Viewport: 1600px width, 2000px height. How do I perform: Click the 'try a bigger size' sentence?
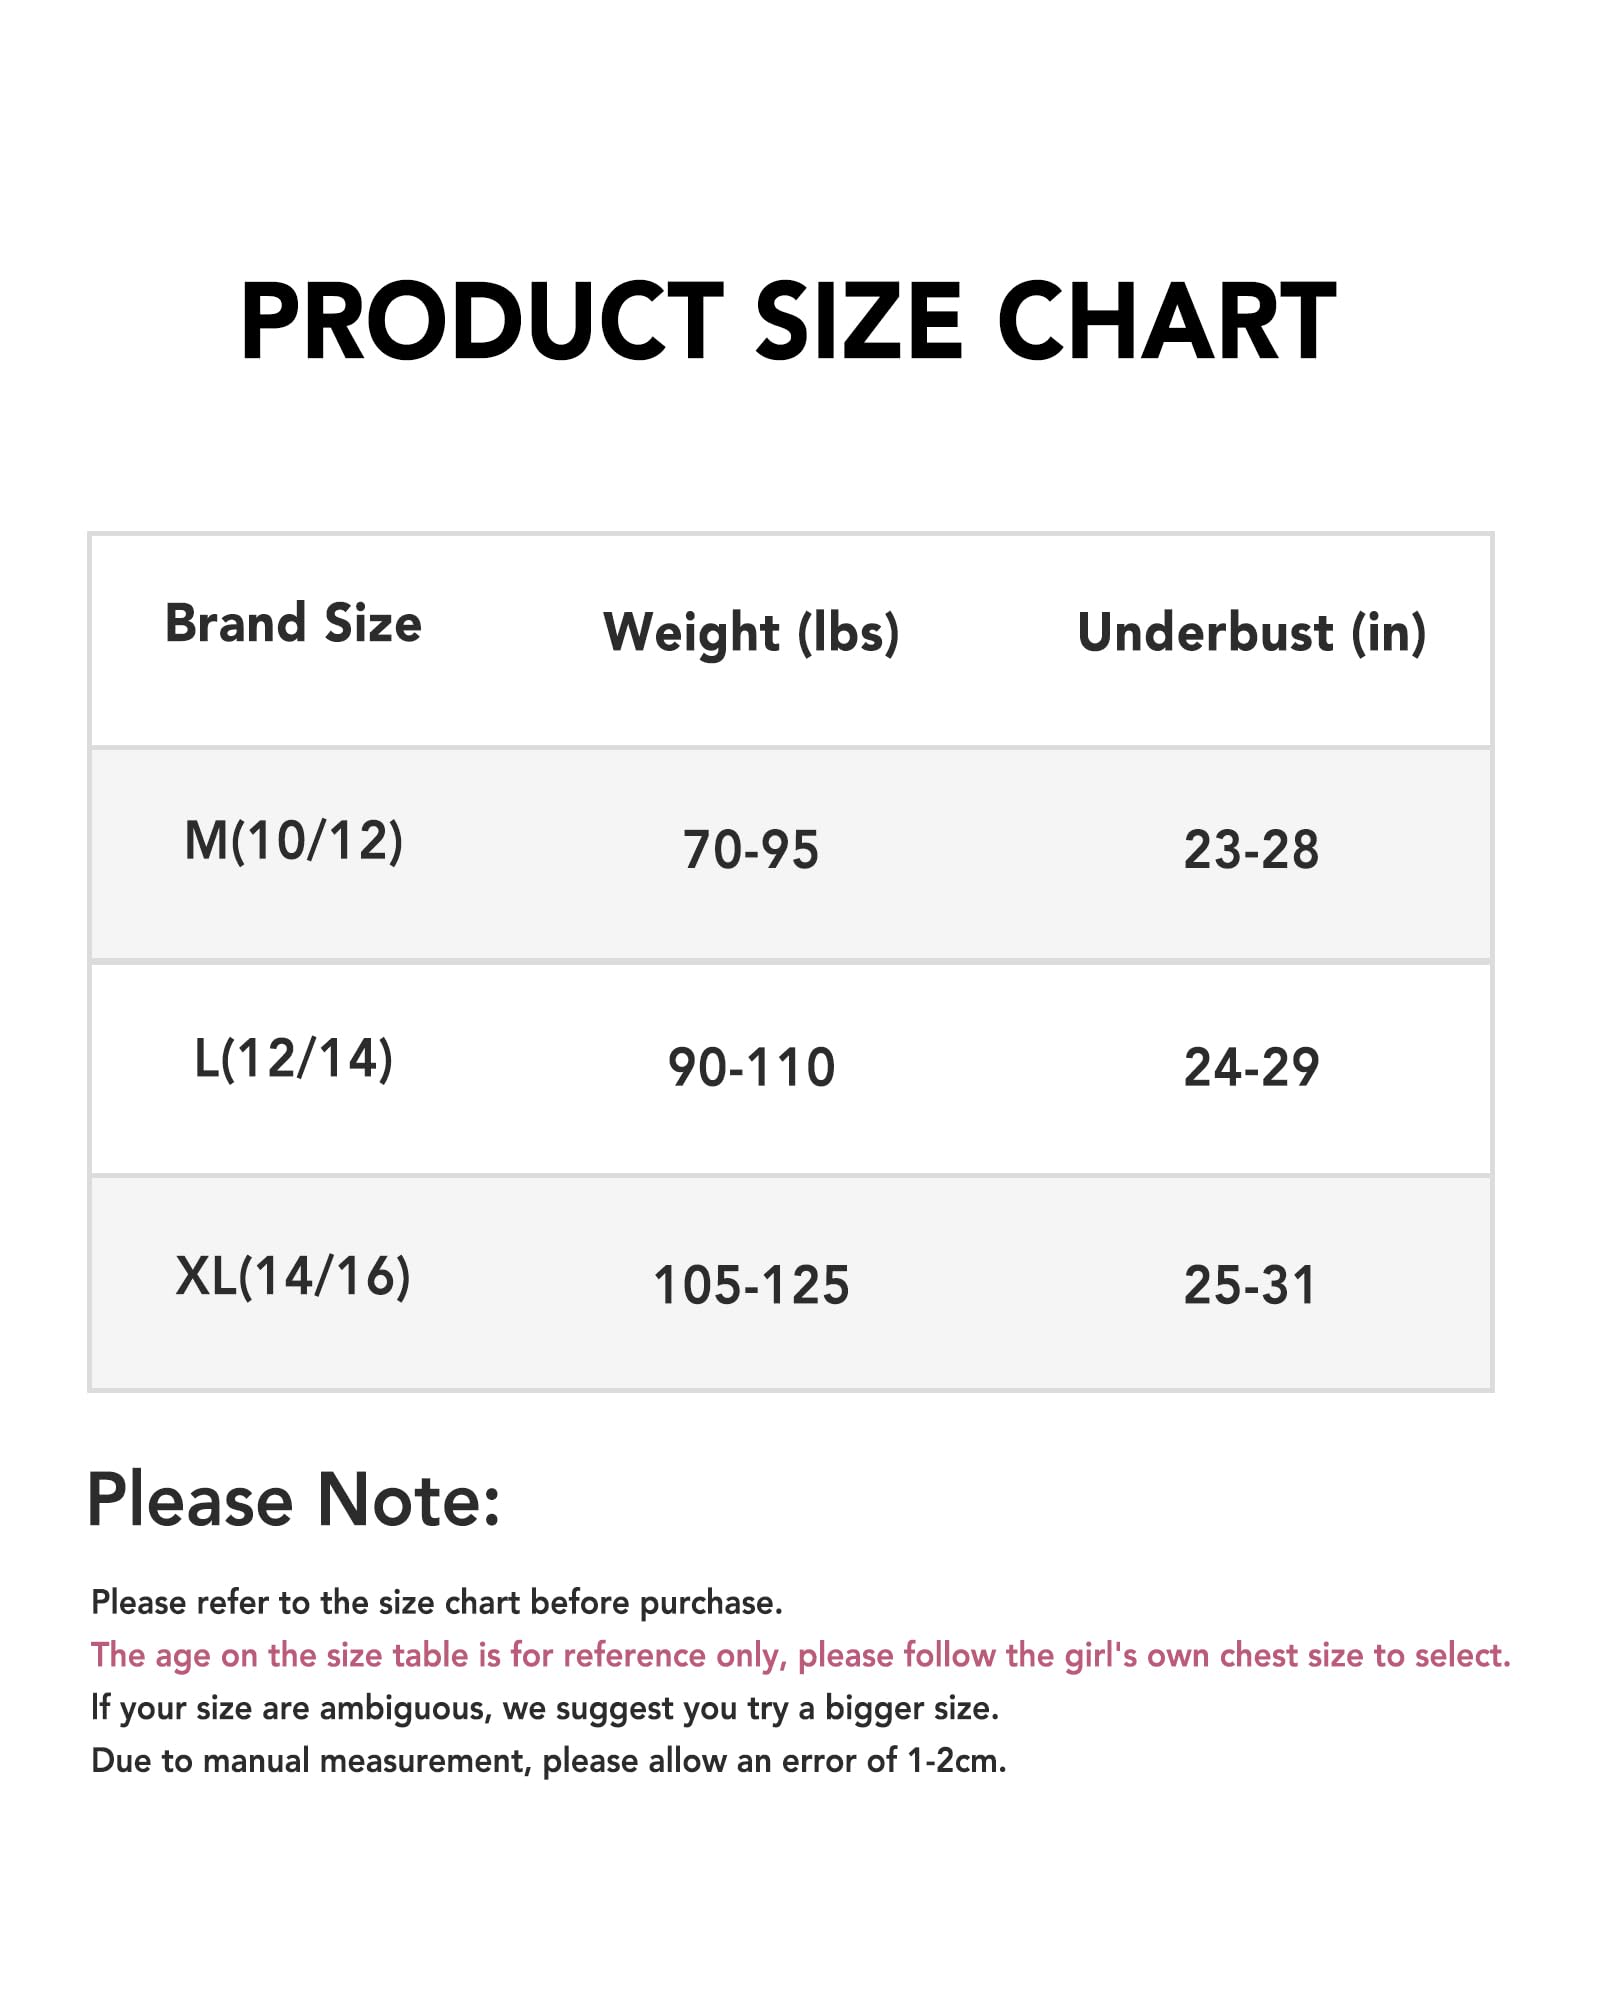(x=545, y=1708)
